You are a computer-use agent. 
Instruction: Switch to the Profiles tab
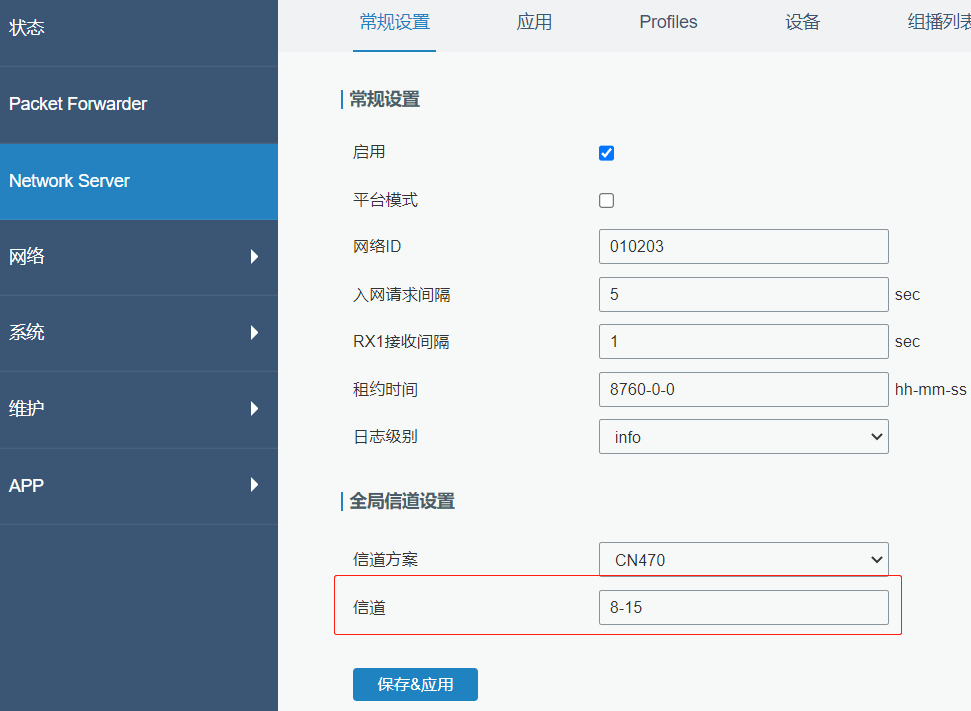click(x=668, y=22)
